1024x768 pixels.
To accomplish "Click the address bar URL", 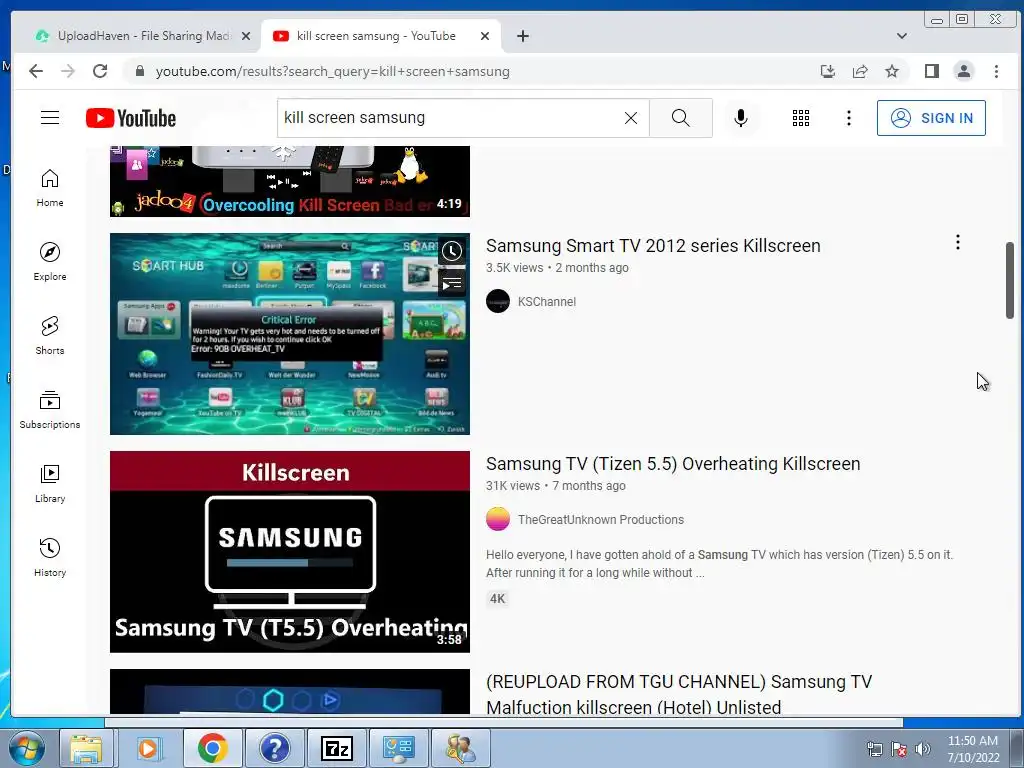I will [332, 72].
